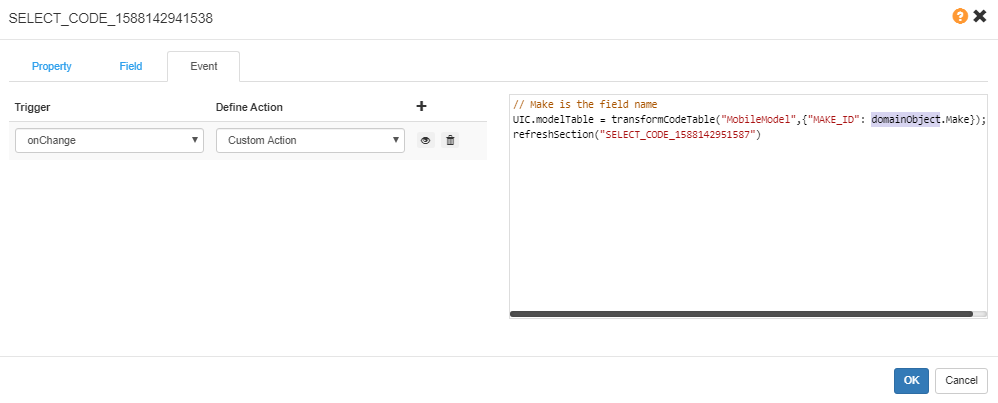Click the comment line in code editor

coord(585,105)
